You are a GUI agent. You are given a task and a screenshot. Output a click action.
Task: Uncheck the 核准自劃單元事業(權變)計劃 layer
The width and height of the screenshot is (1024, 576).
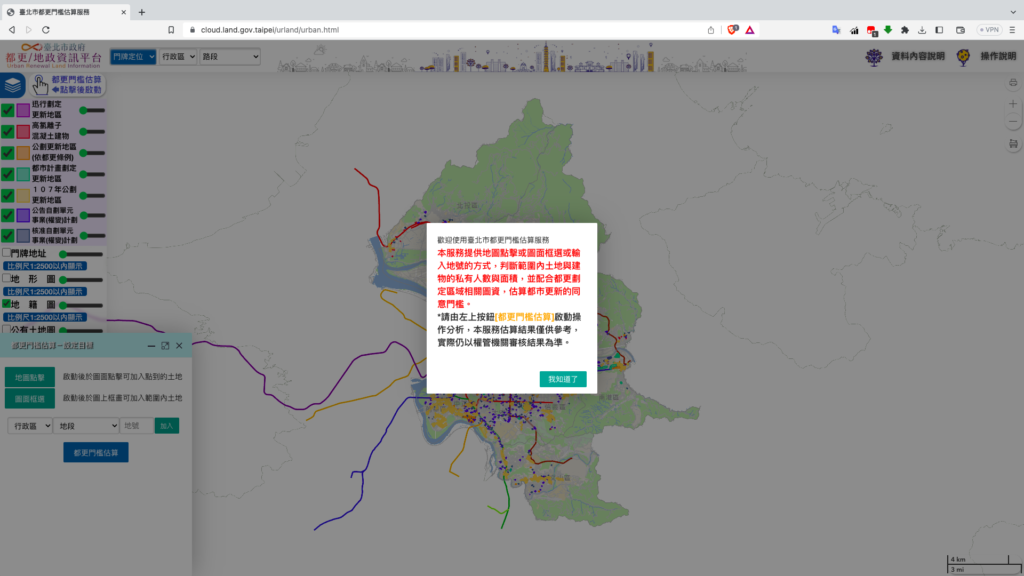coord(7,235)
